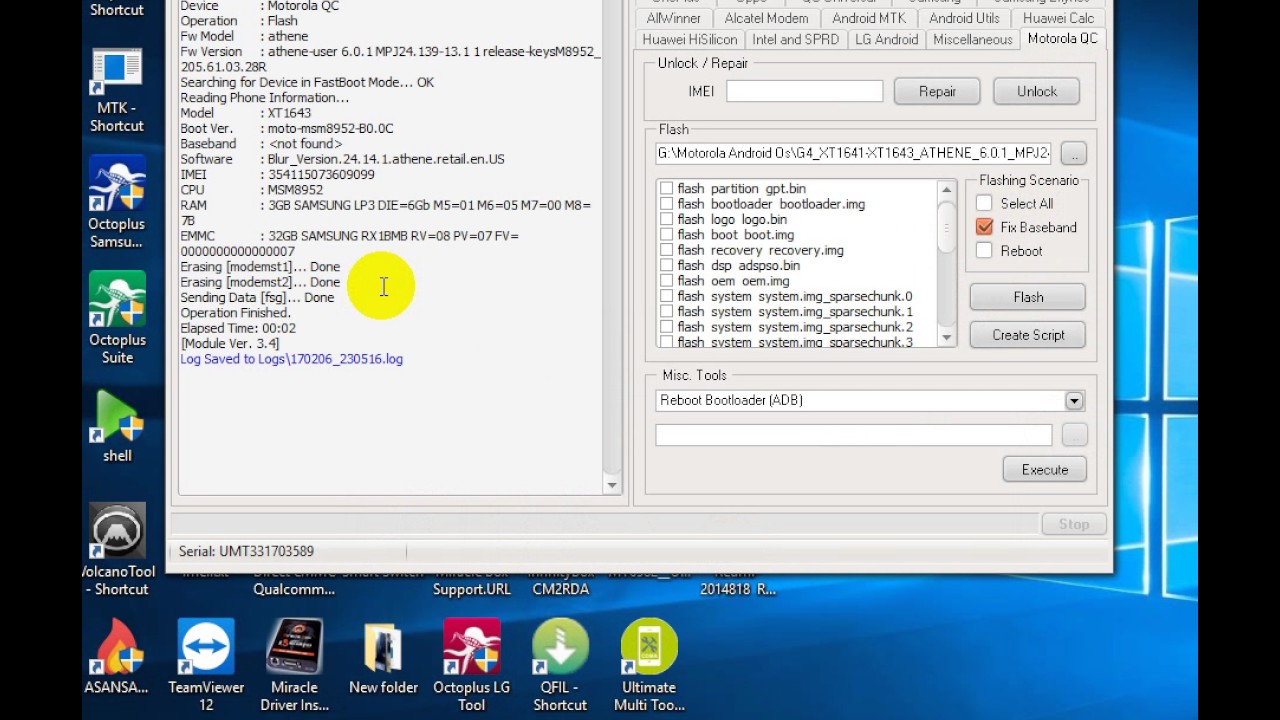Screen dimensions: 1280x720
Task: Switch to Android MTK tab
Action: [869, 18]
